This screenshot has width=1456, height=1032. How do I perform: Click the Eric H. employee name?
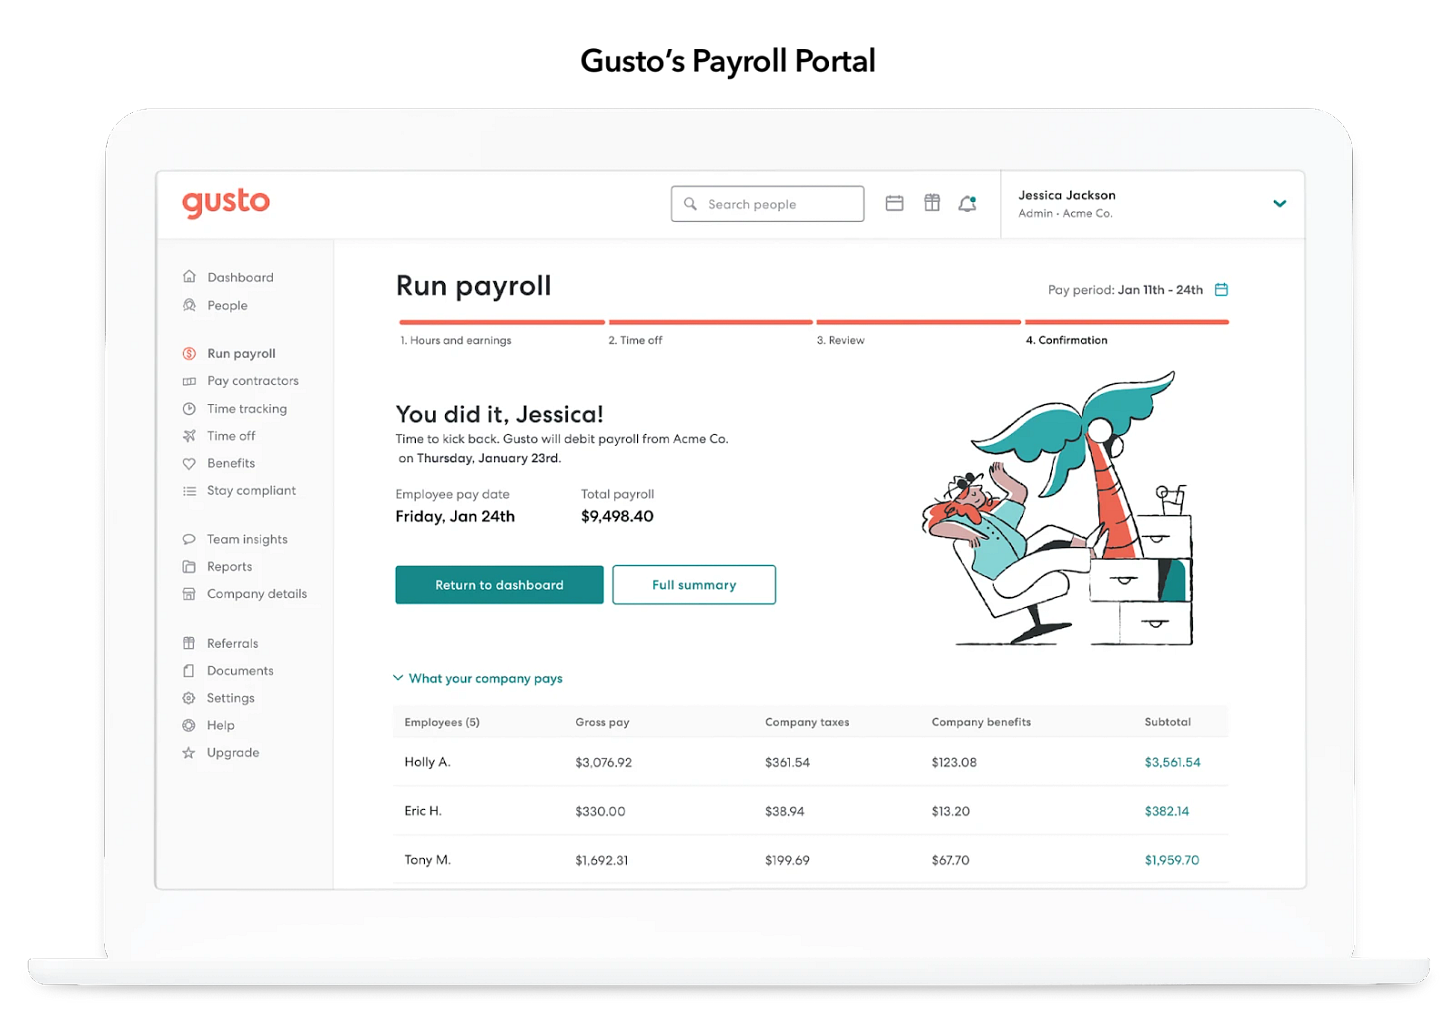pyautogui.click(x=422, y=811)
